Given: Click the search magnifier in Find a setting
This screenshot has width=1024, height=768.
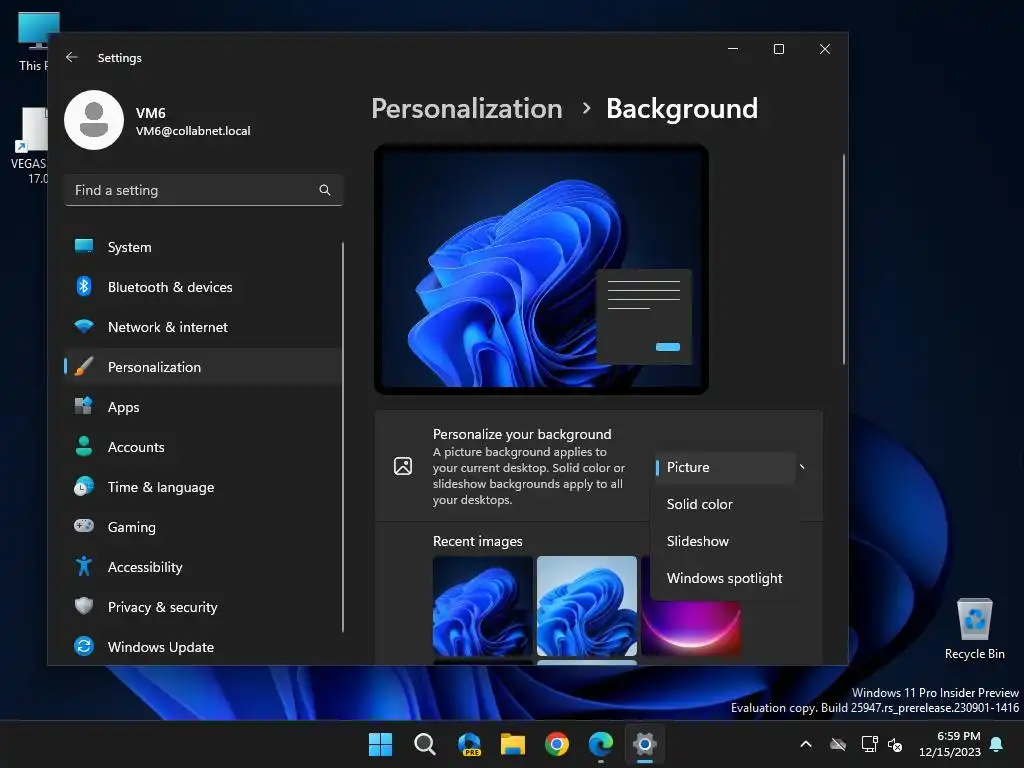Looking at the screenshot, I should [325, 190].
